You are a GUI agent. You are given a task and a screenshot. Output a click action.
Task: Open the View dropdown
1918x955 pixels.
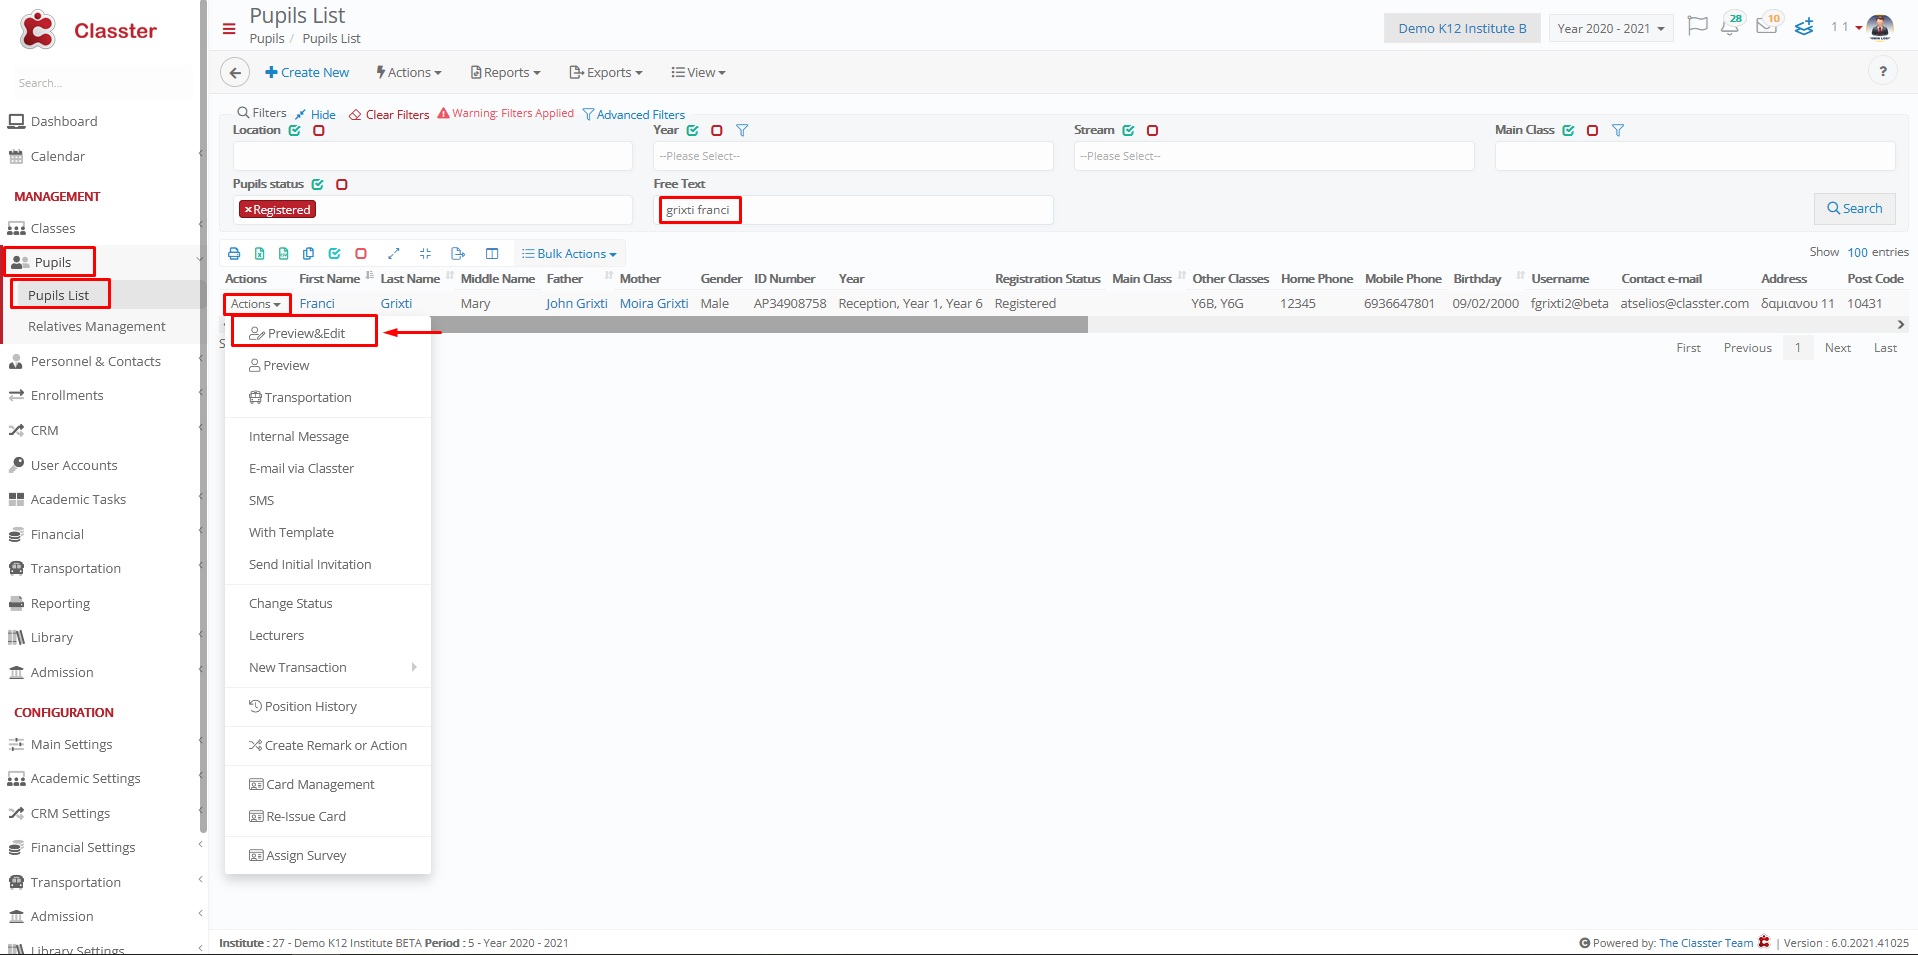[699, 72]
